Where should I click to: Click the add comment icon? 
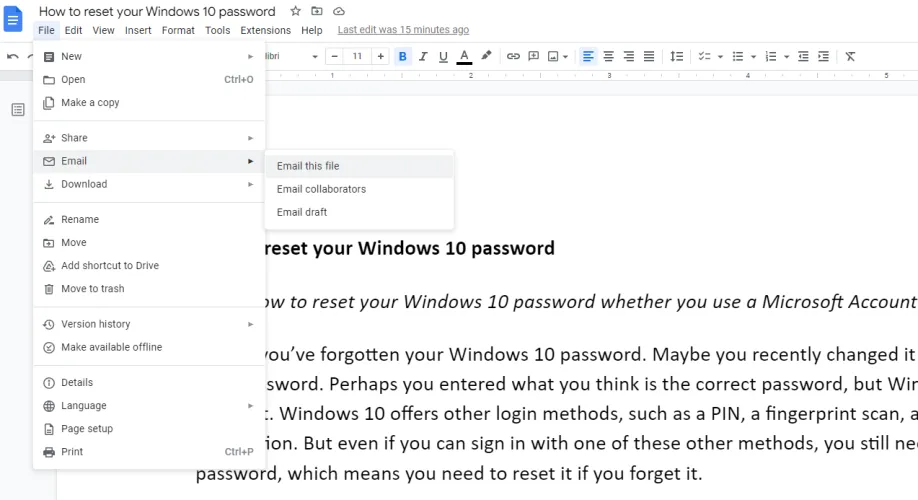pyautogui.click(x=534, y=56)
